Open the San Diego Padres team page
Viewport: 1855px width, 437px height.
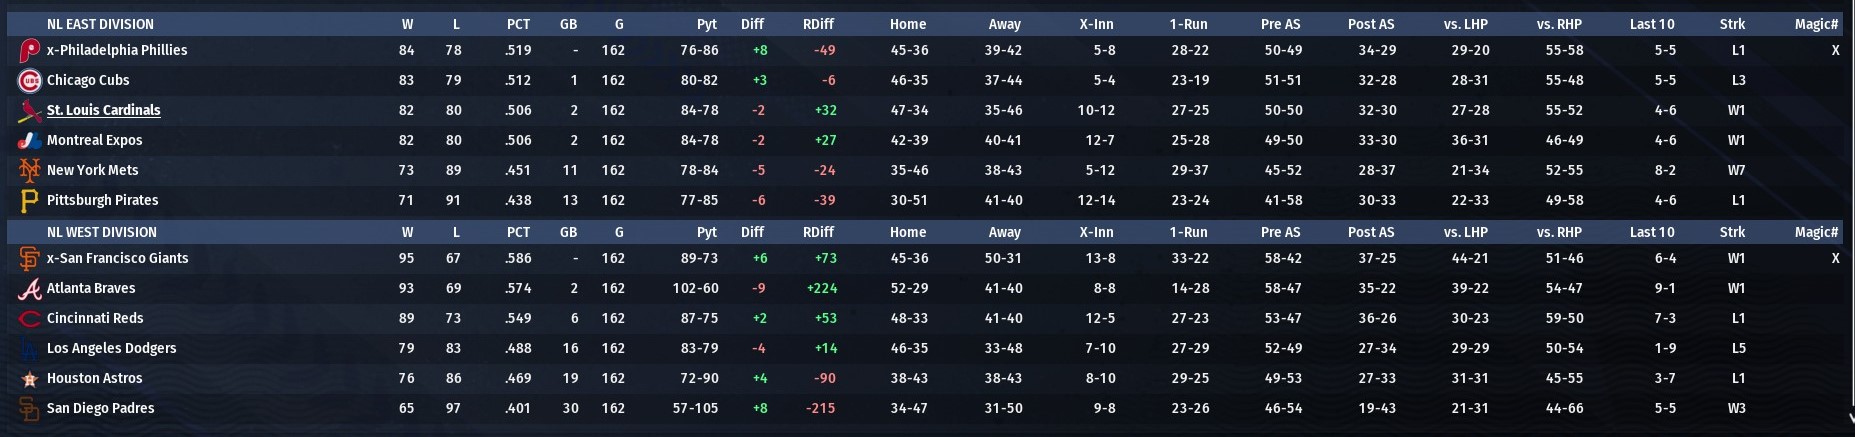(x=100, y=409)
